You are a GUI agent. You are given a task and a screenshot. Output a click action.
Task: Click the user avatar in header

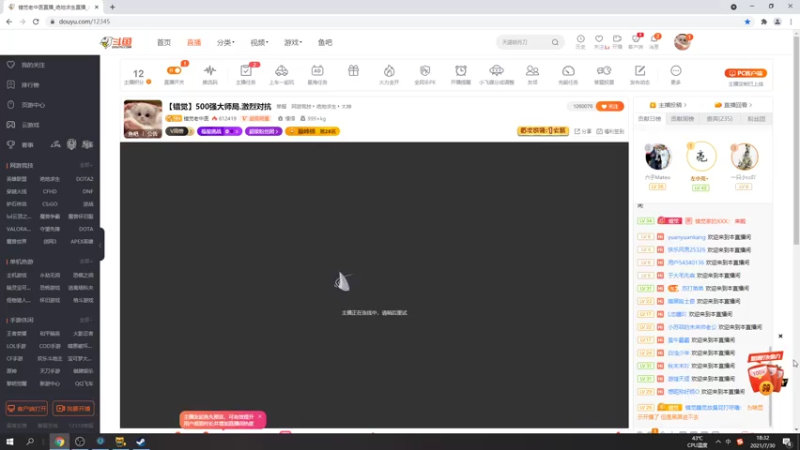coord(682,42)
